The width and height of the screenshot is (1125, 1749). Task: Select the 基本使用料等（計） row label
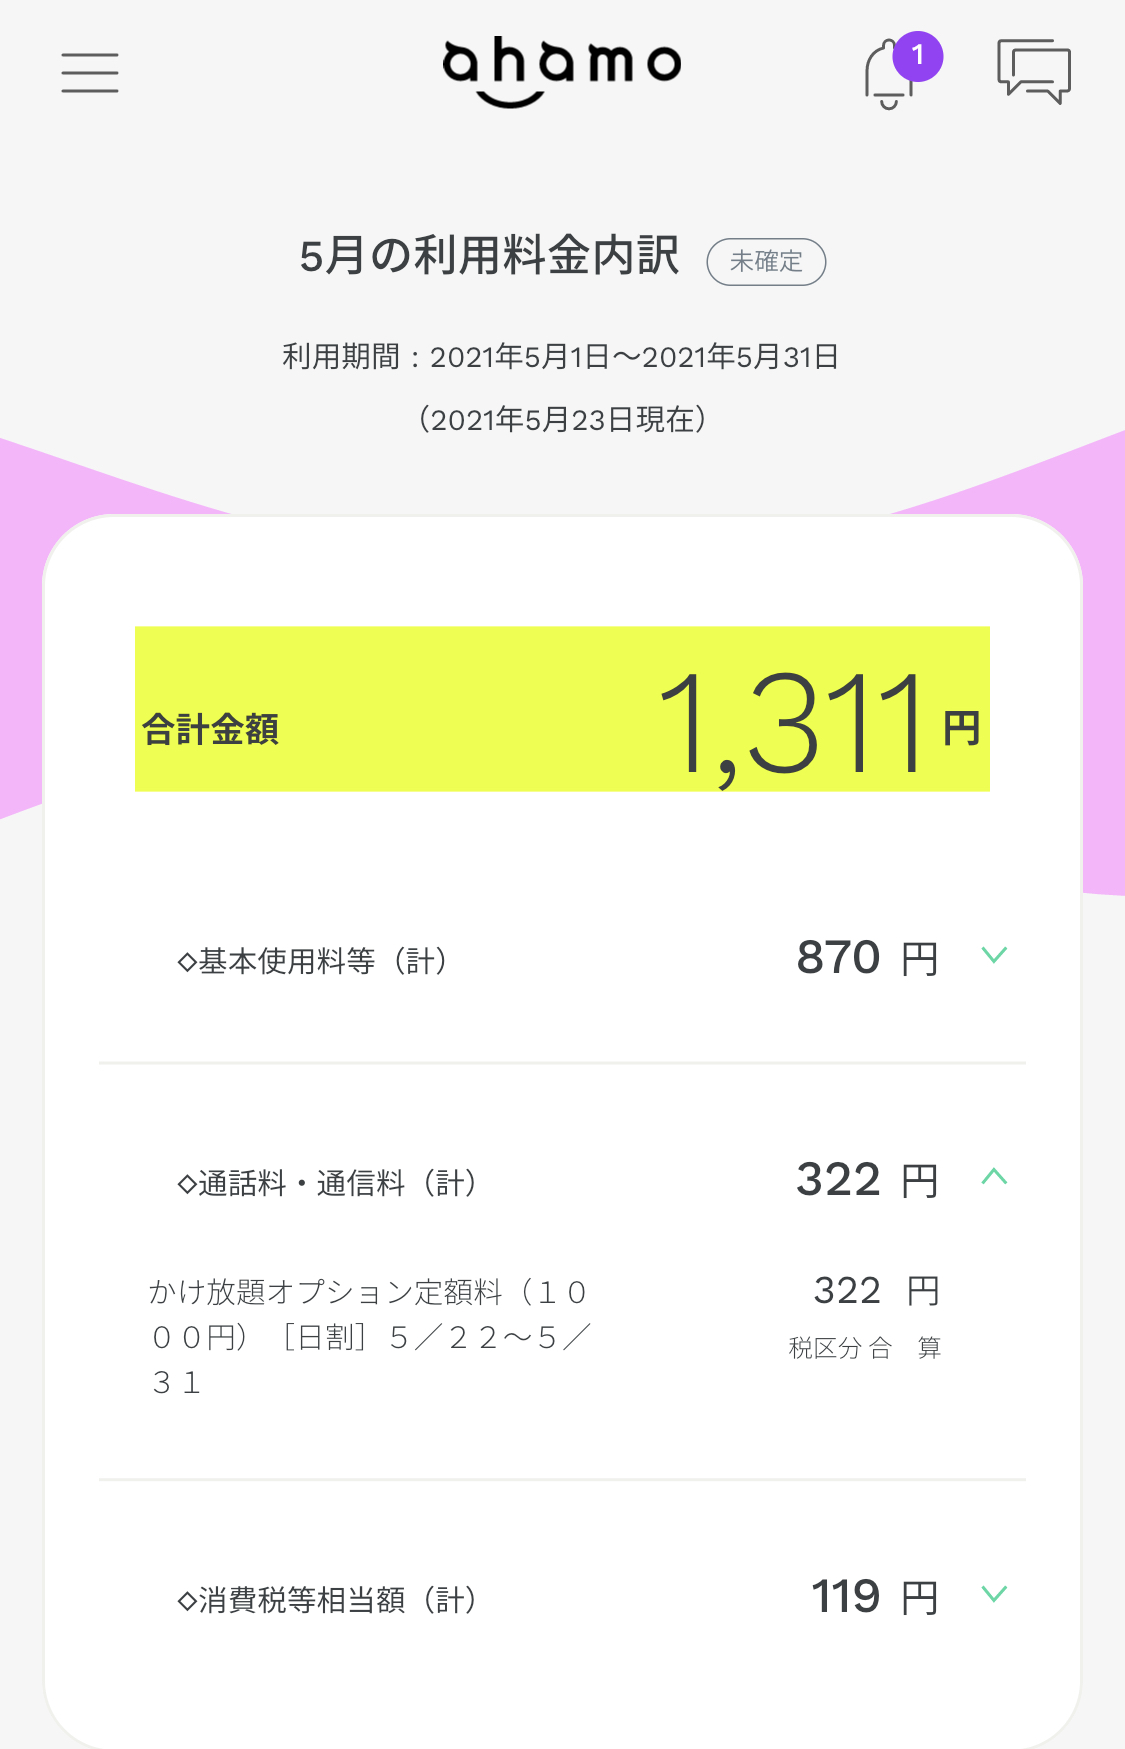click(x=312, y=961)
